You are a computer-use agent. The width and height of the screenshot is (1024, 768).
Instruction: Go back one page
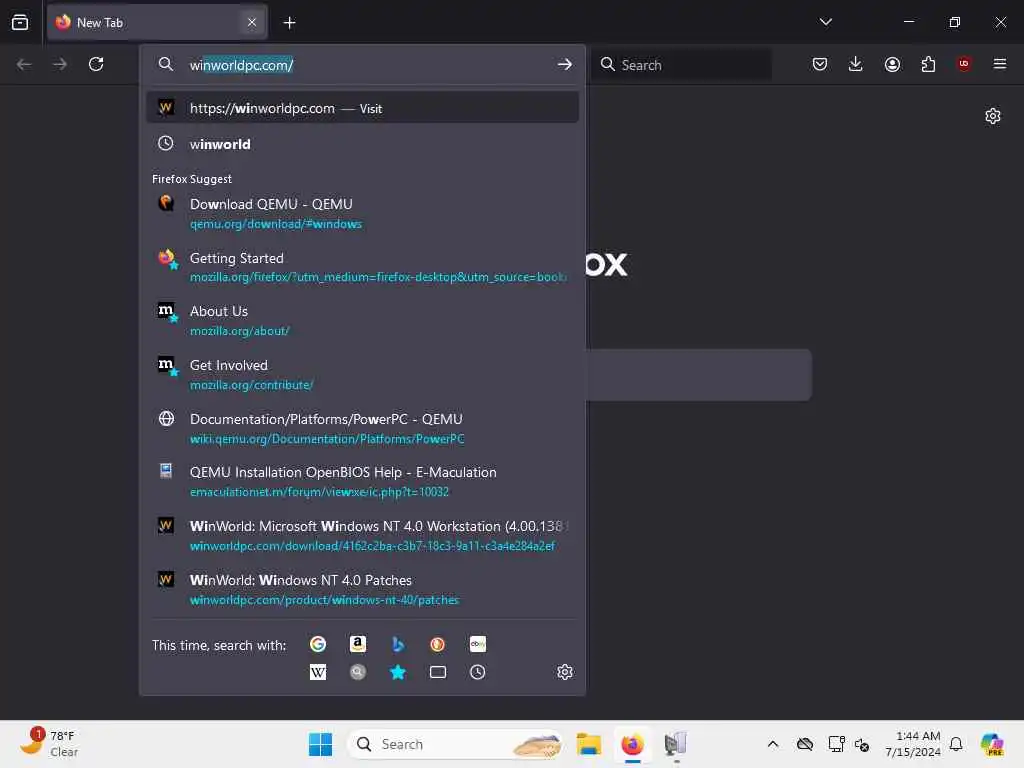pyautogui.click(x=24, y=64)
